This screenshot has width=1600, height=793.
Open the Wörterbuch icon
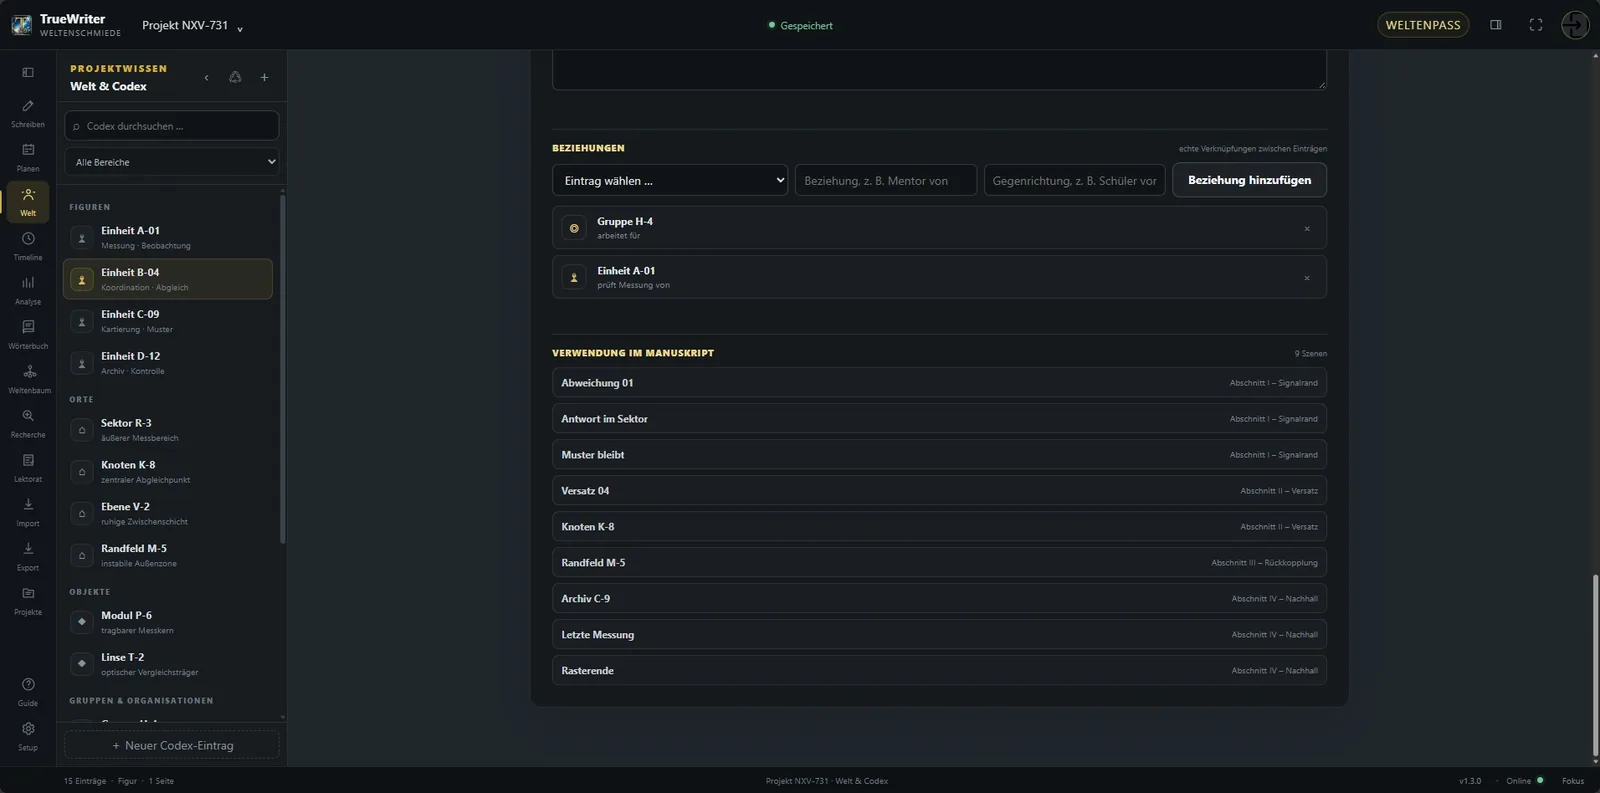(x=28, y=334)
